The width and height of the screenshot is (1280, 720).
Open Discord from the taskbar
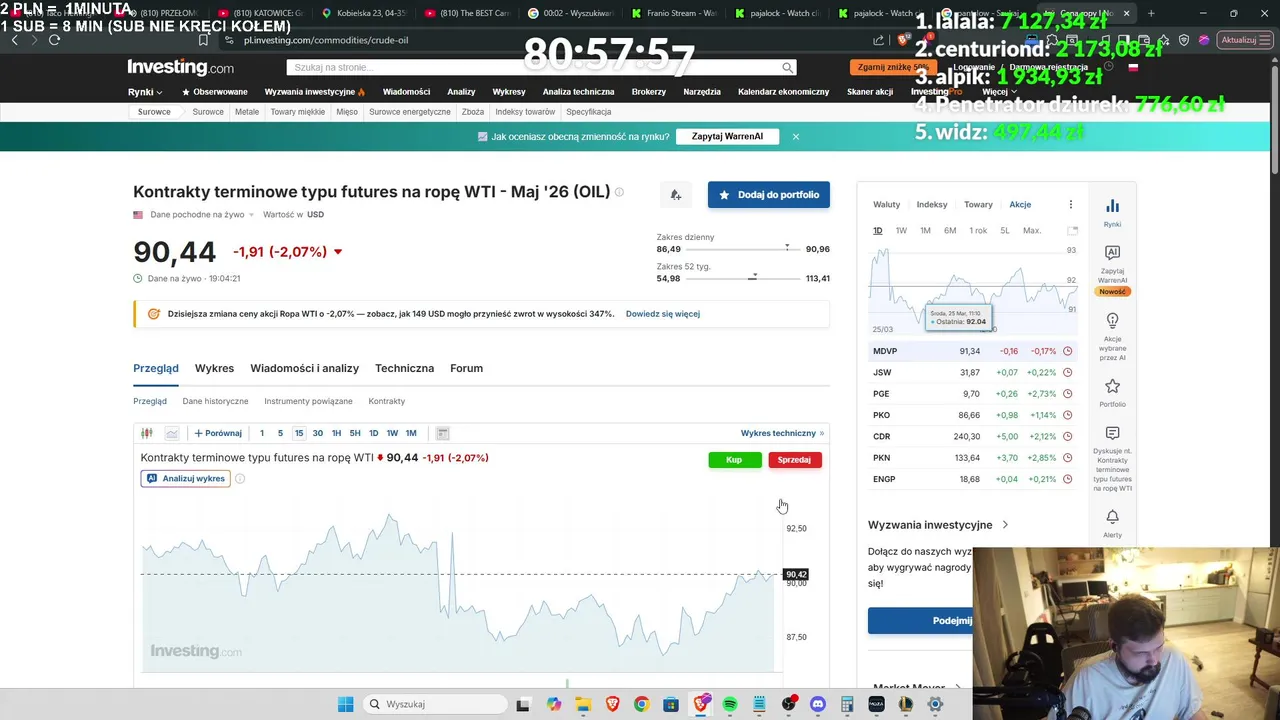coord(818,704)
